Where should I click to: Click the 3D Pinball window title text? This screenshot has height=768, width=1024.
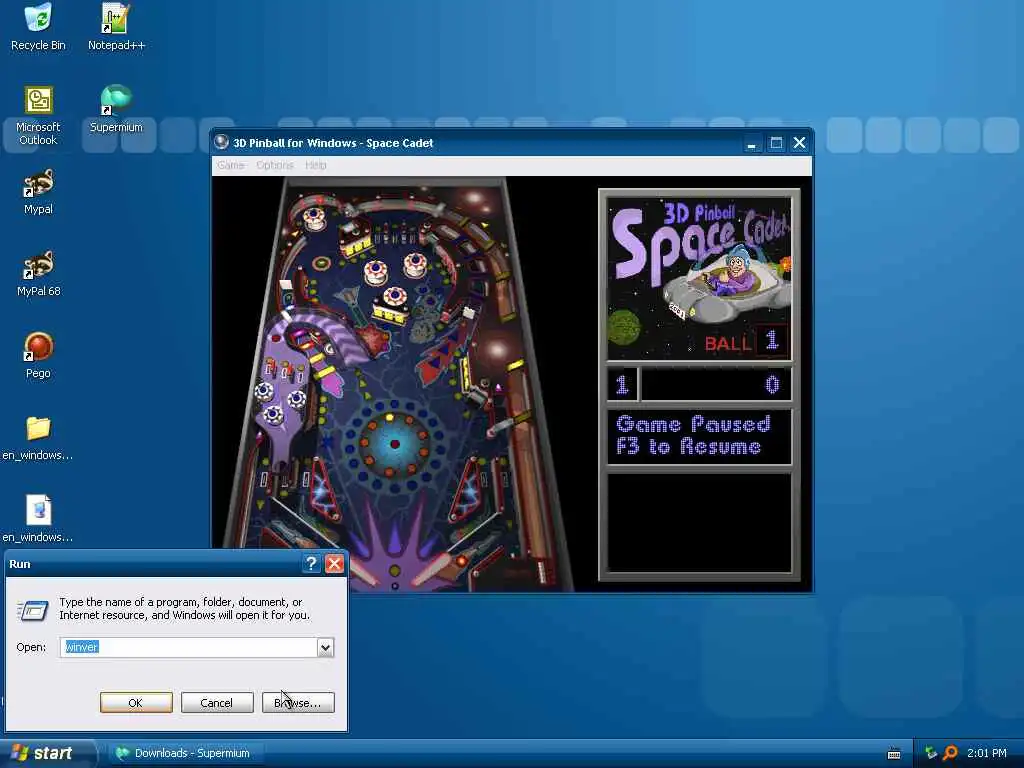(333, 143)
